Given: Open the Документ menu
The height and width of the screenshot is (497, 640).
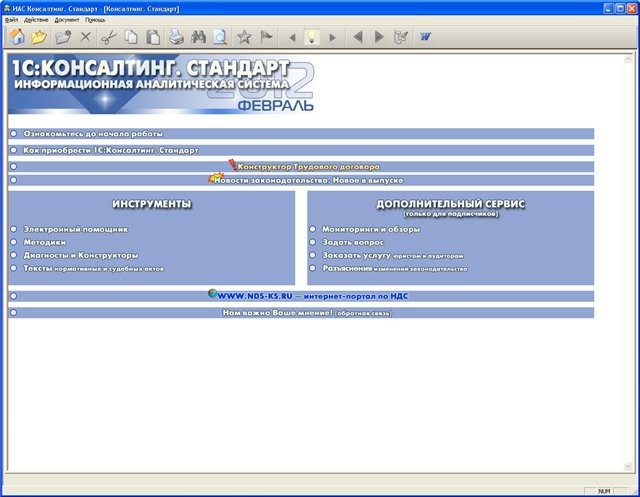Looking at the screenshot, I should point(67,20).
